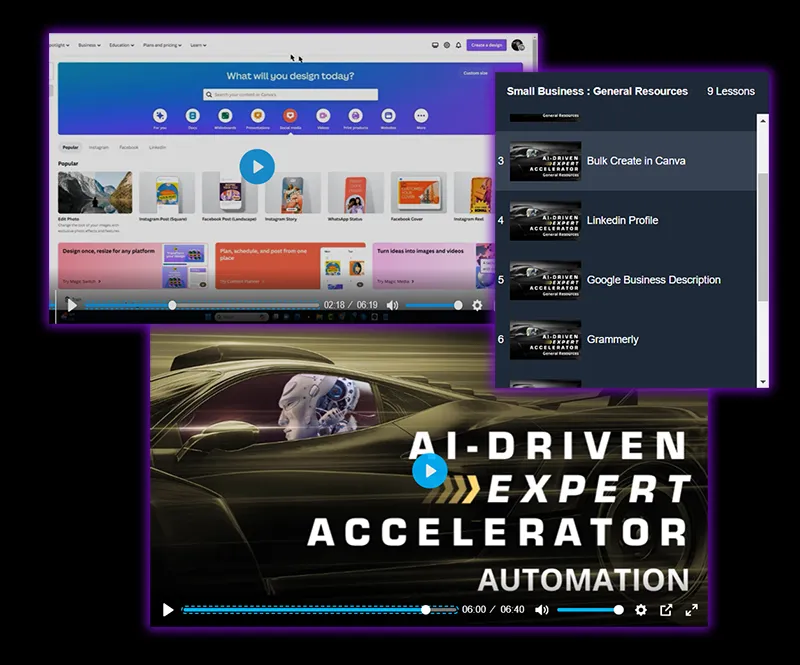
Task: Expand the Business dropdown menu
Action: tap(89, 45)
